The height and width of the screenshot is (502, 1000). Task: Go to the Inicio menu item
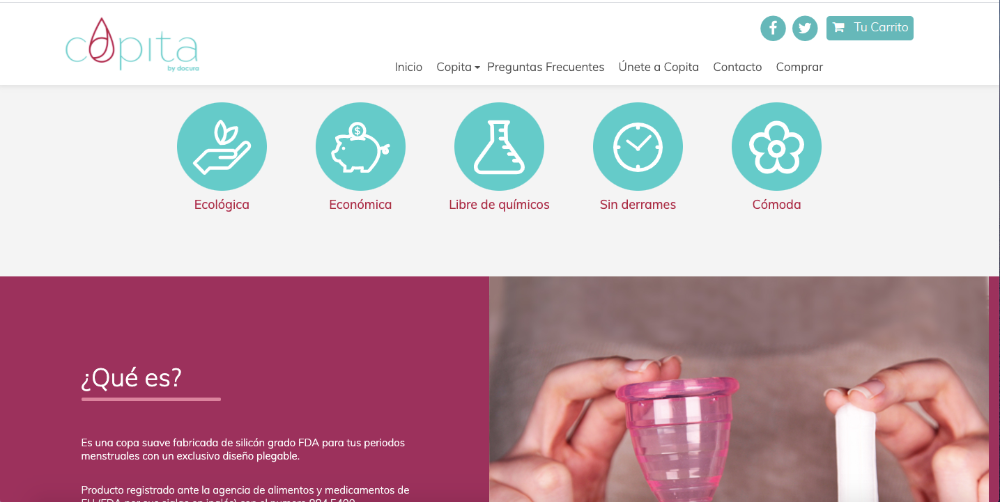[408, 67]
